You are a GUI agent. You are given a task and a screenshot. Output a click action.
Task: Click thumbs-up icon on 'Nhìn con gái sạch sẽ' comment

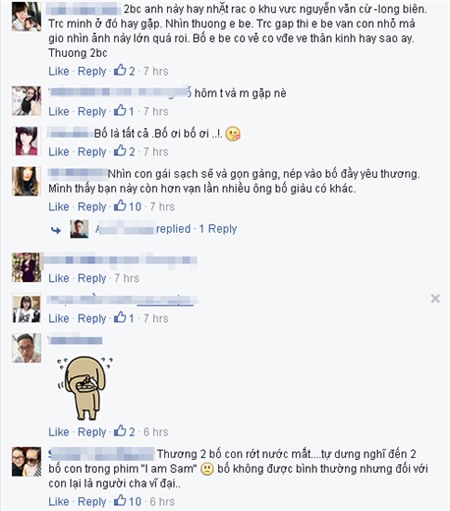click(120, 206)
